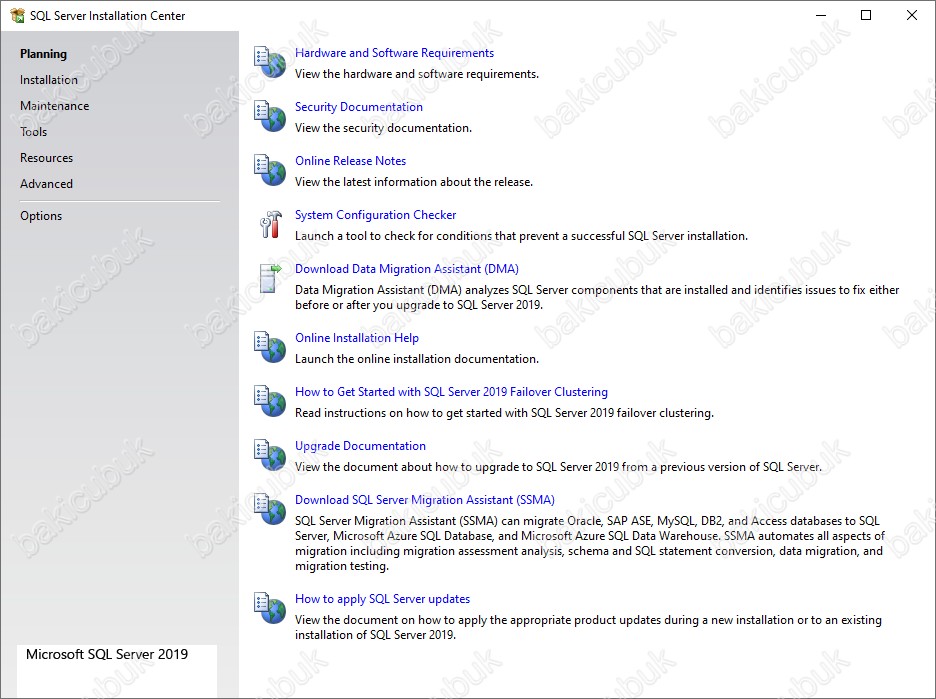Viewport: 936px width, 699px height.
Task: Open the Failover Clustering getting started link
Action: (x=451, y=392)
